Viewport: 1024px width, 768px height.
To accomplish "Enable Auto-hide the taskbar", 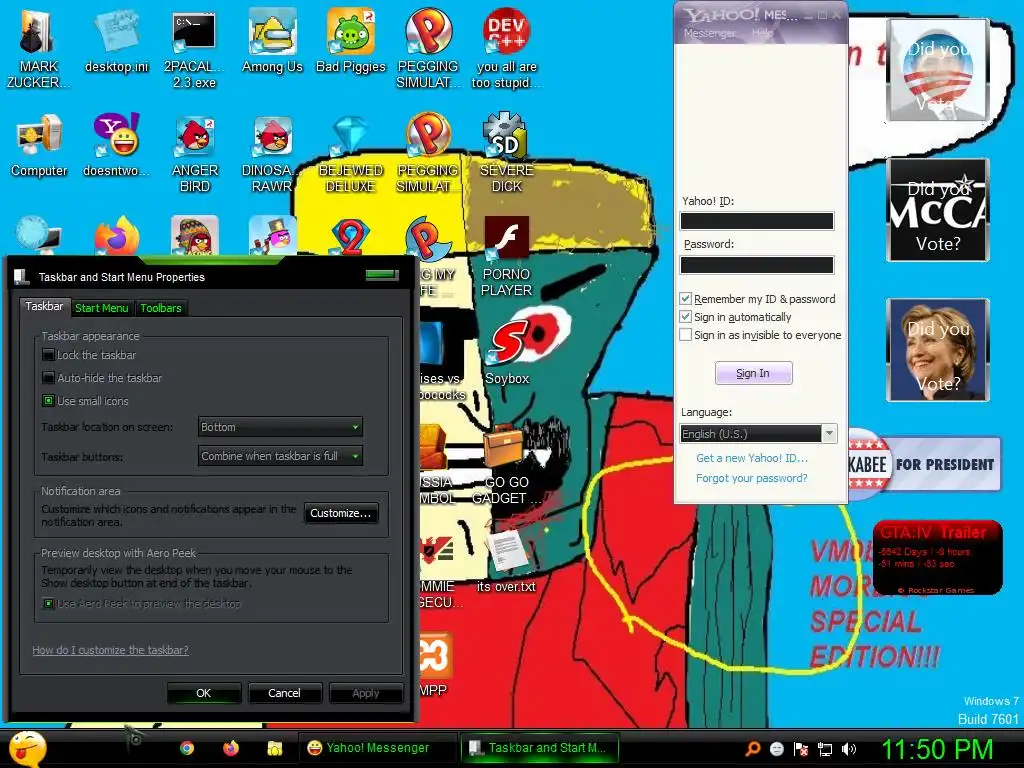I will pos(48,378).
